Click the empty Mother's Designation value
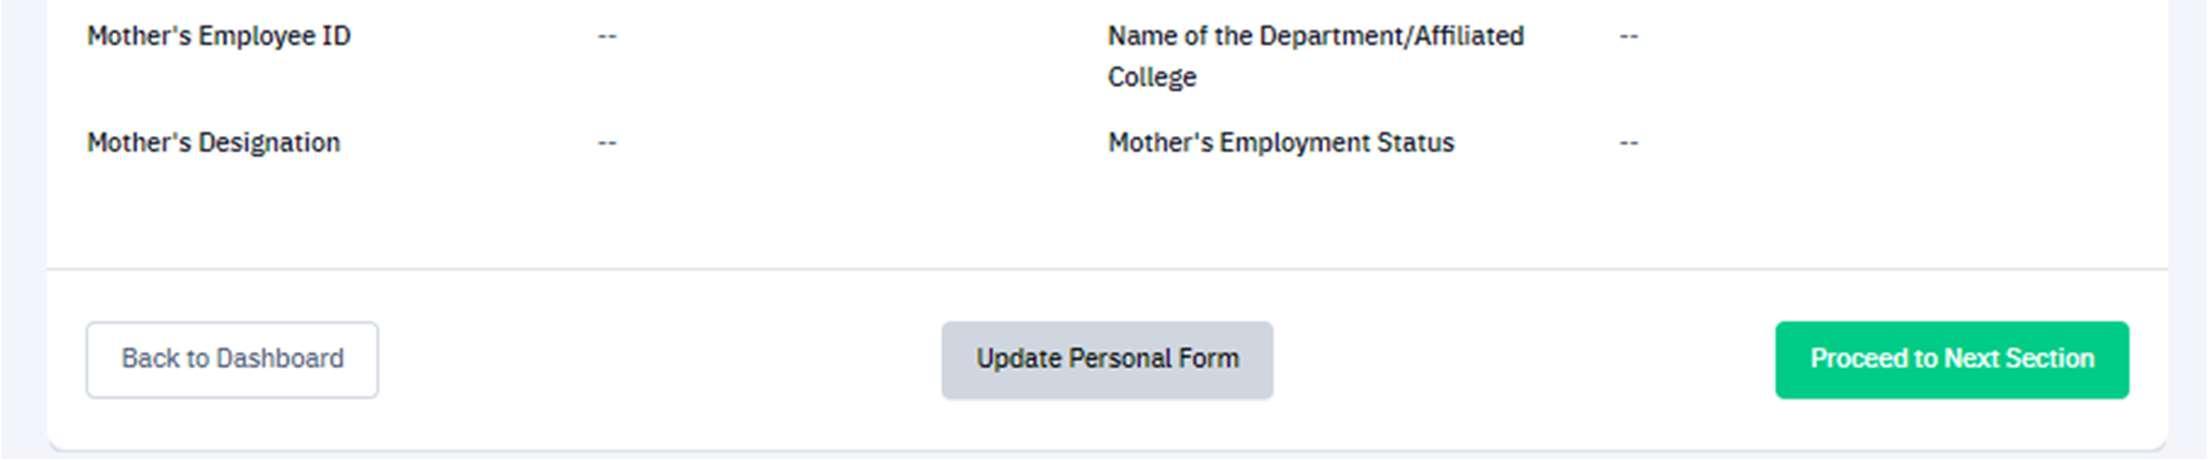 (x=607, y=143)
